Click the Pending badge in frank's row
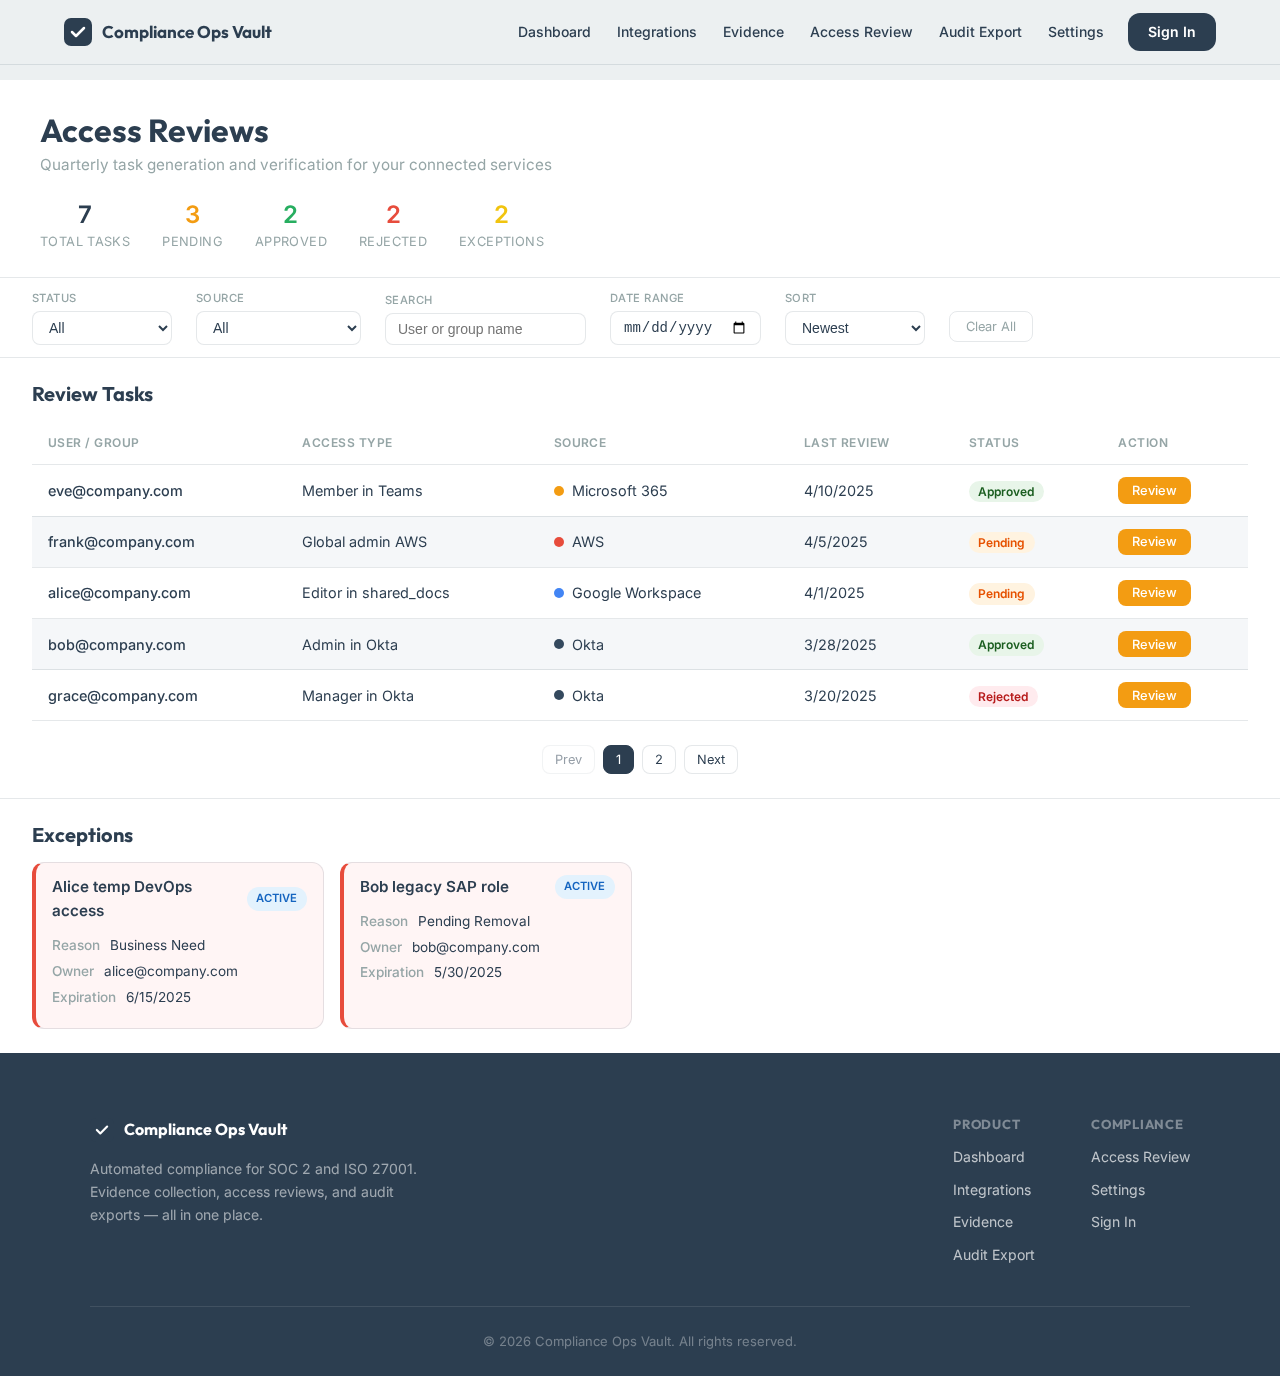The width and height of the screenshot is (1280, 1376). point(1001,543)
